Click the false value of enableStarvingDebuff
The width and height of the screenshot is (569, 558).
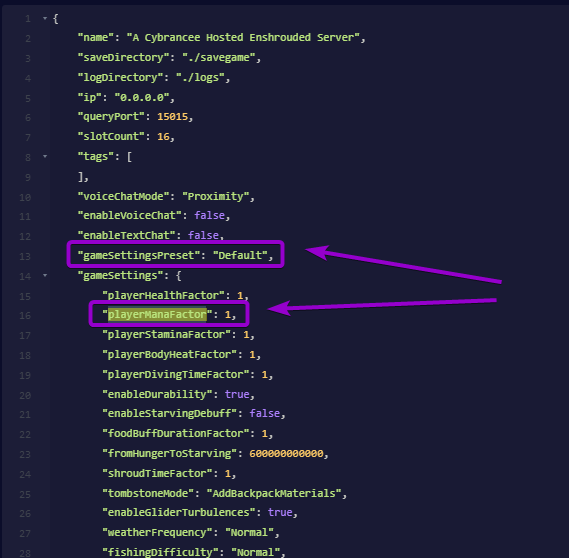point(265,414)
